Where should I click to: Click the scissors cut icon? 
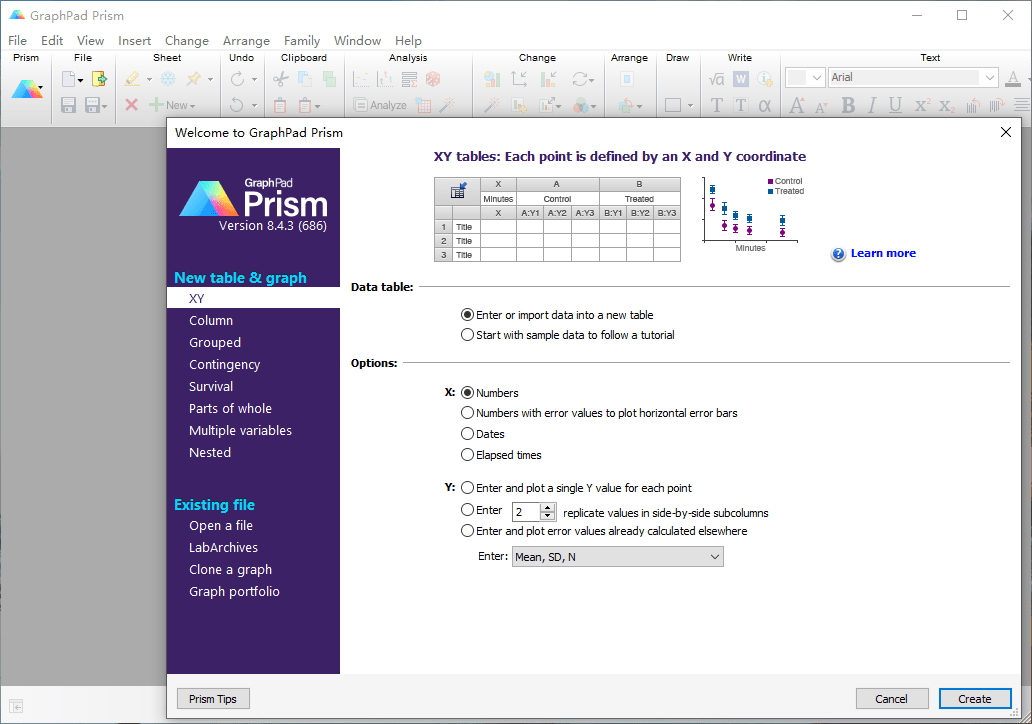pyautogui.click(x=281, y=79)
